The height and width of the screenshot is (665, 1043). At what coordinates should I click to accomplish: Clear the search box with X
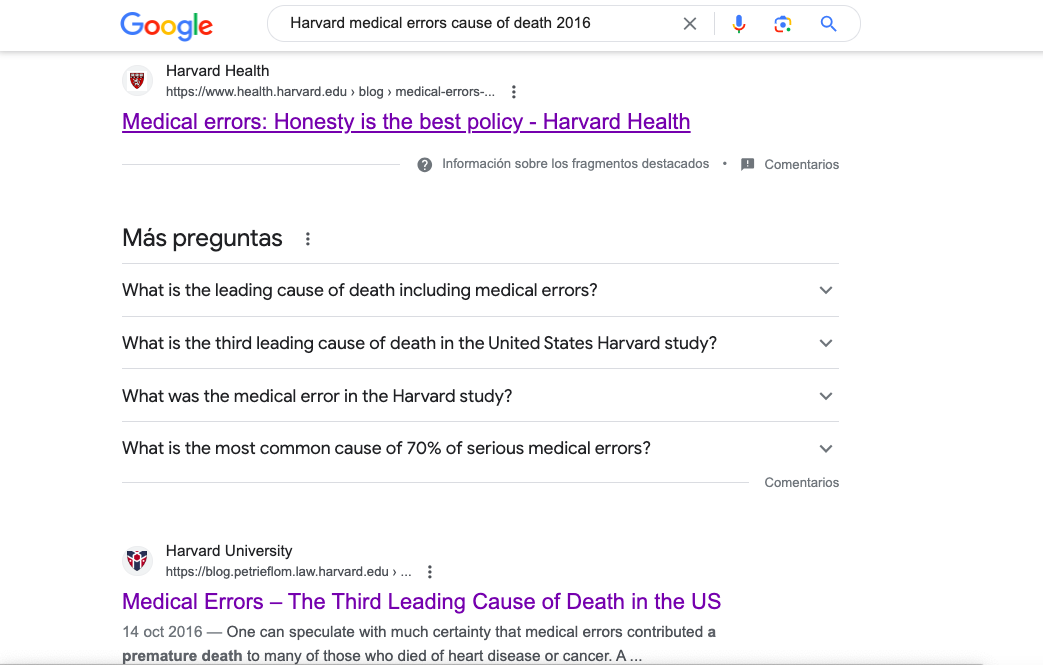(x=690, y=24)
